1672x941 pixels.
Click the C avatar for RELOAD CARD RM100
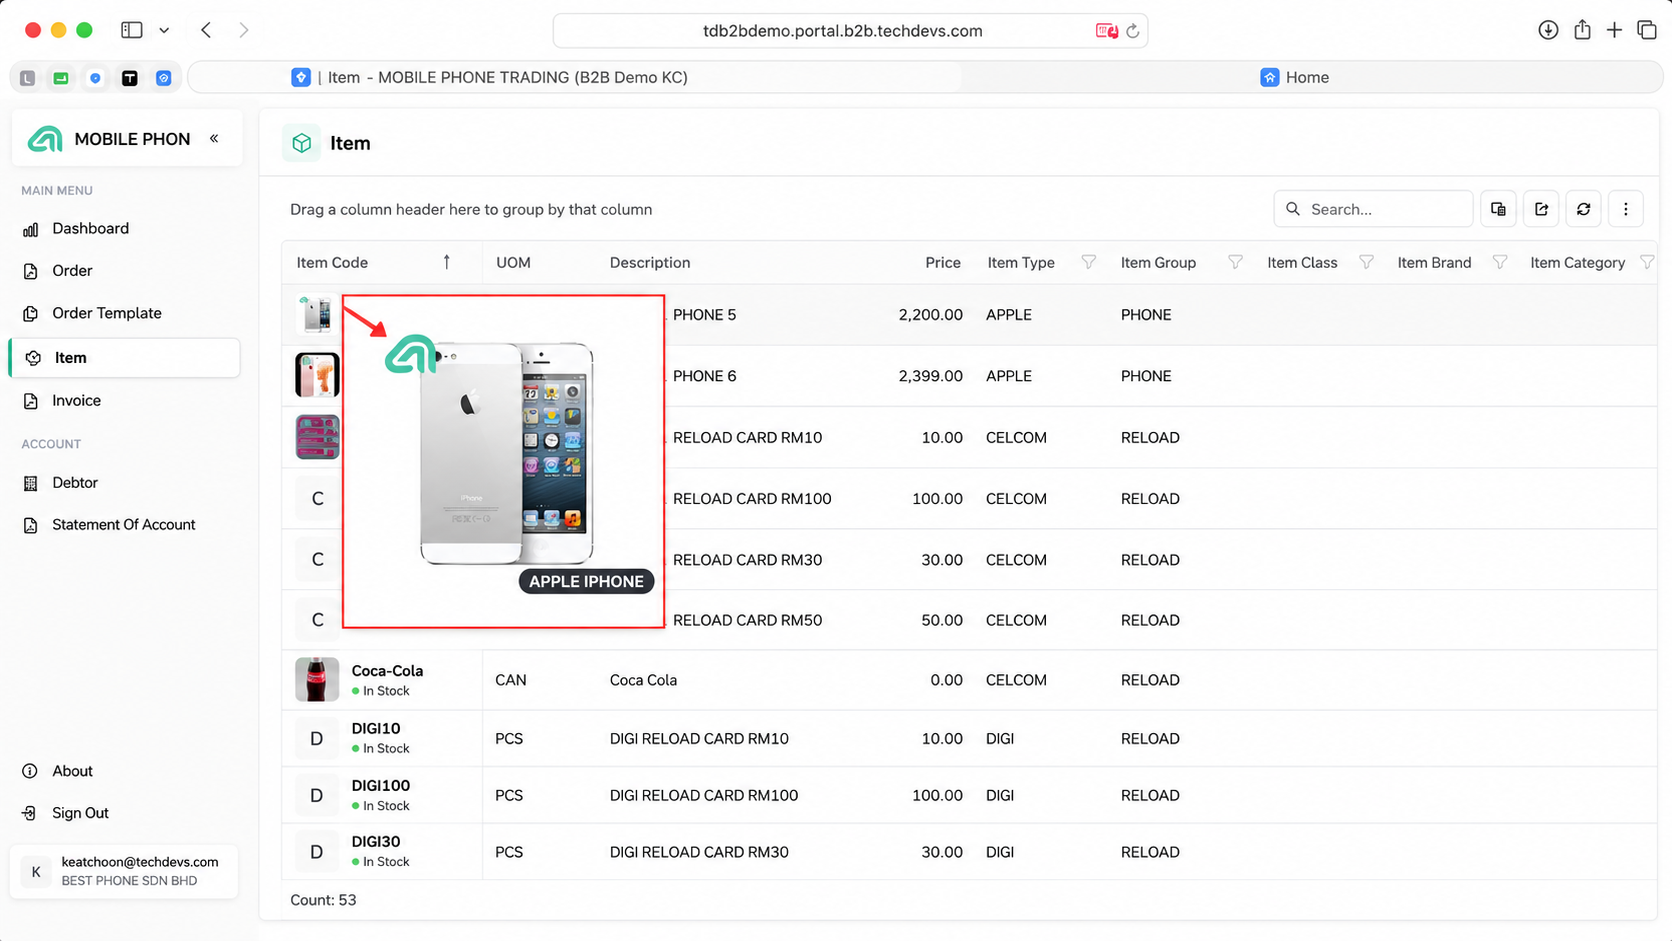[x=317, y=499]
